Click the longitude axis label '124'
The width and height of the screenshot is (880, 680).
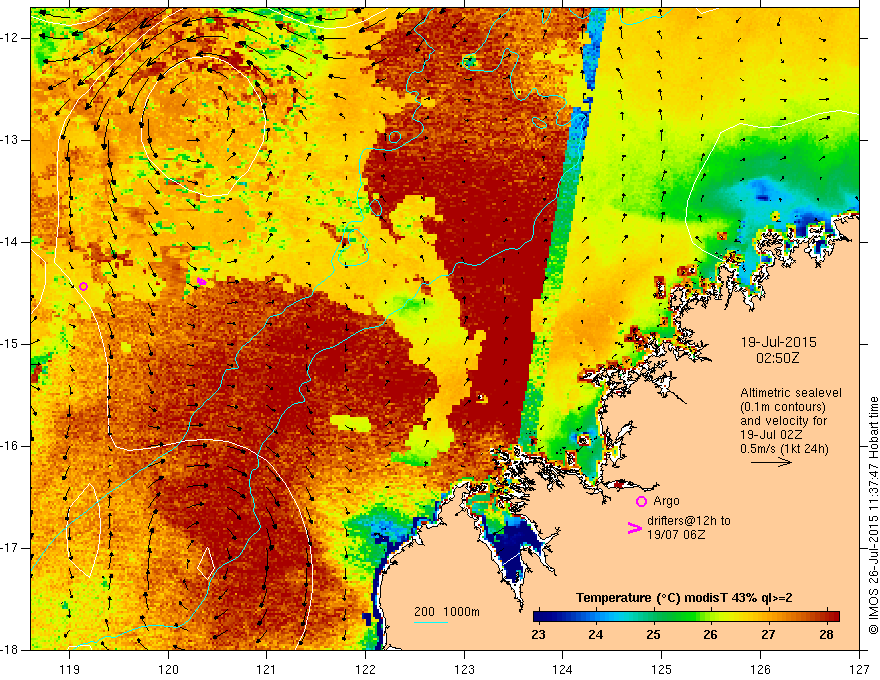tap(563, 669)
